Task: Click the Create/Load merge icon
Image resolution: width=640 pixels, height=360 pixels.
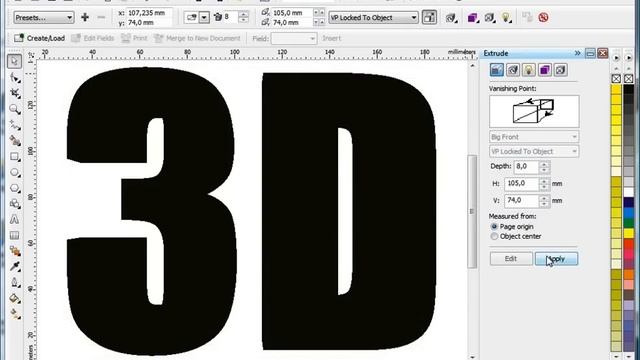Action: (18, 38)
